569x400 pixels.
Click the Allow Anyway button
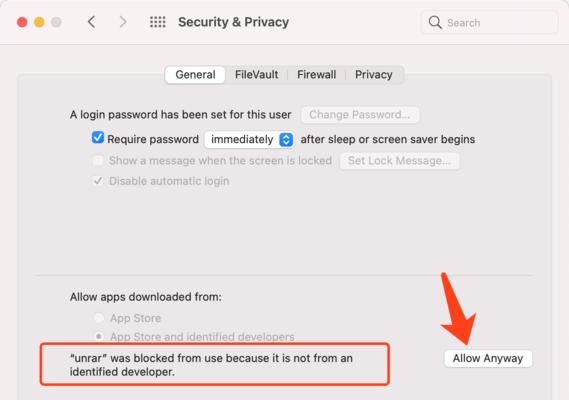click(488, 359)
